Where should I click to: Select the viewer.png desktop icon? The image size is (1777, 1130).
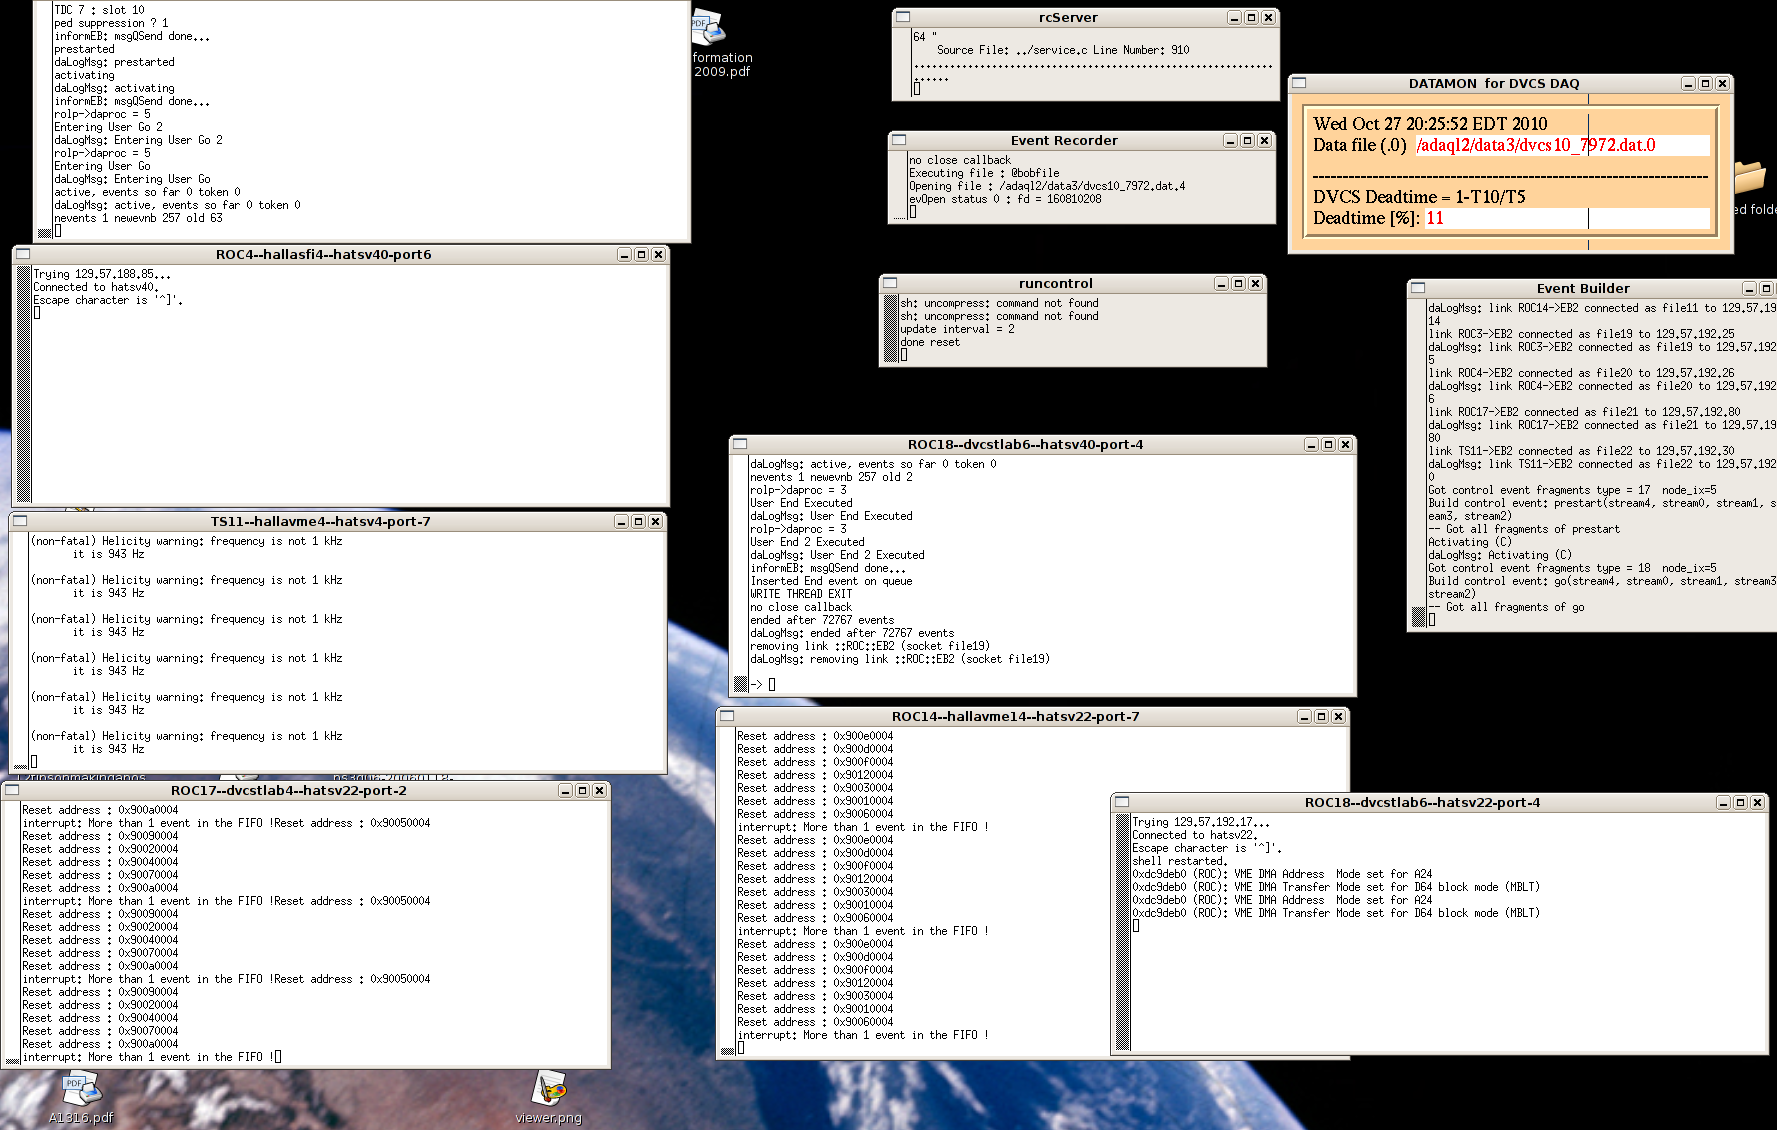click(x=549, y=1098)
